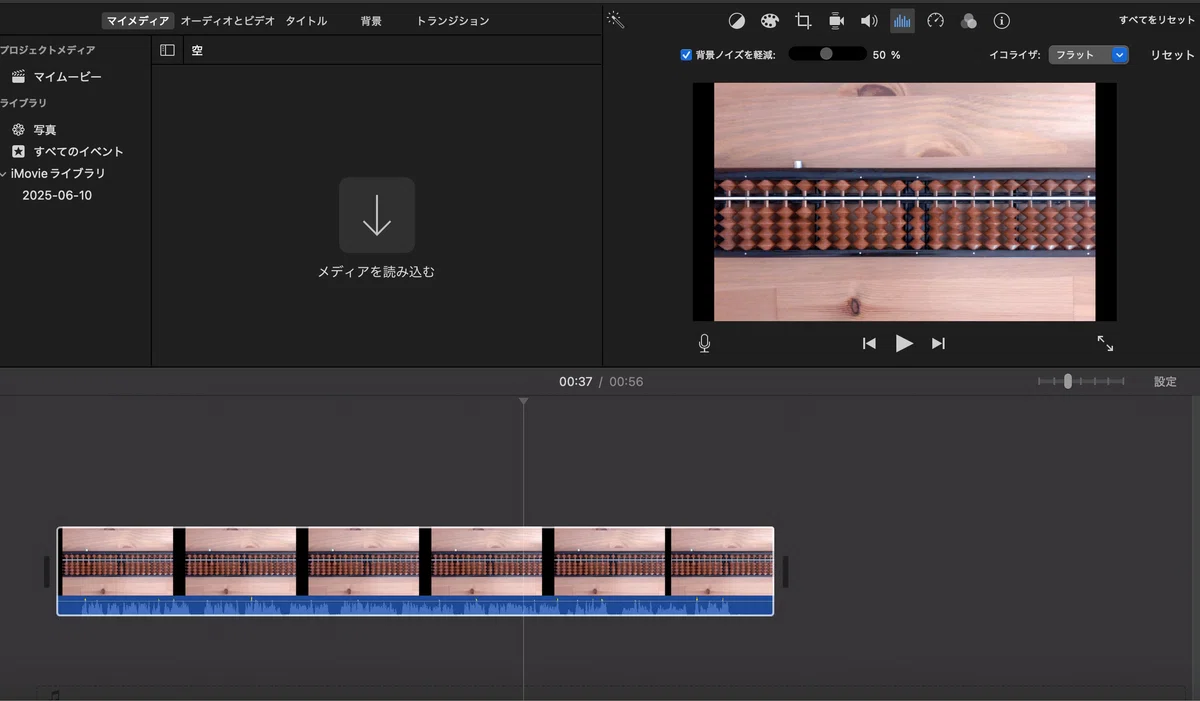This screenshot has height=701, width=1200.
Task: Adjust the noise reduction percentage slider
Action: click(x=827, y=54)
